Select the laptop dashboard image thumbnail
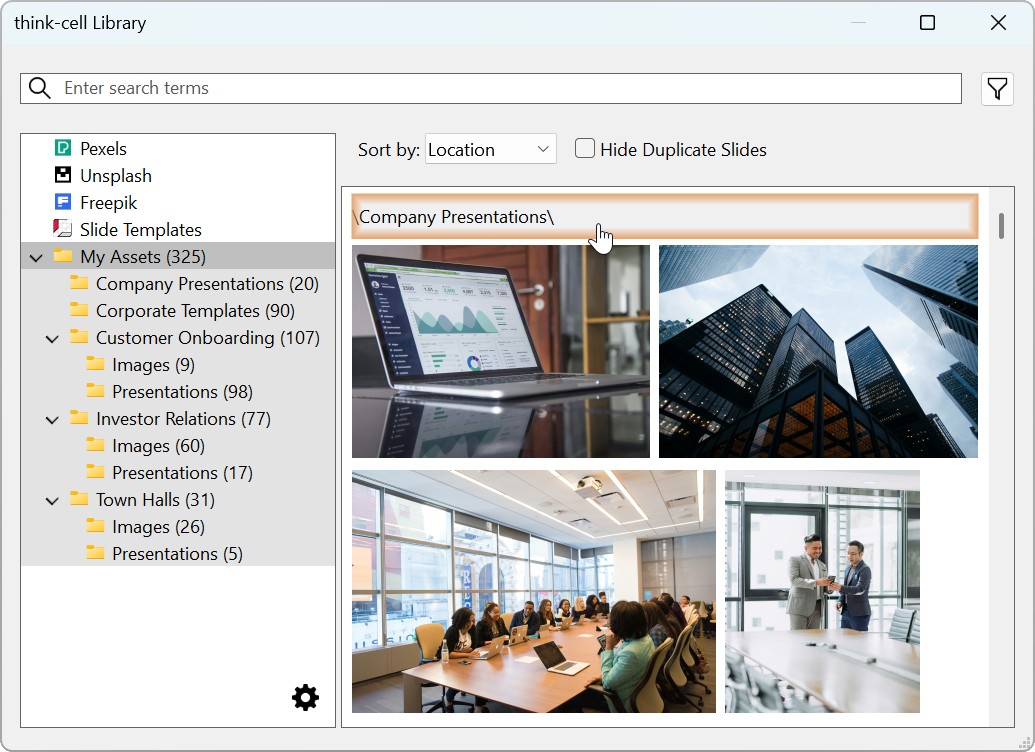1035x752 pixels. tap(500, 351)
